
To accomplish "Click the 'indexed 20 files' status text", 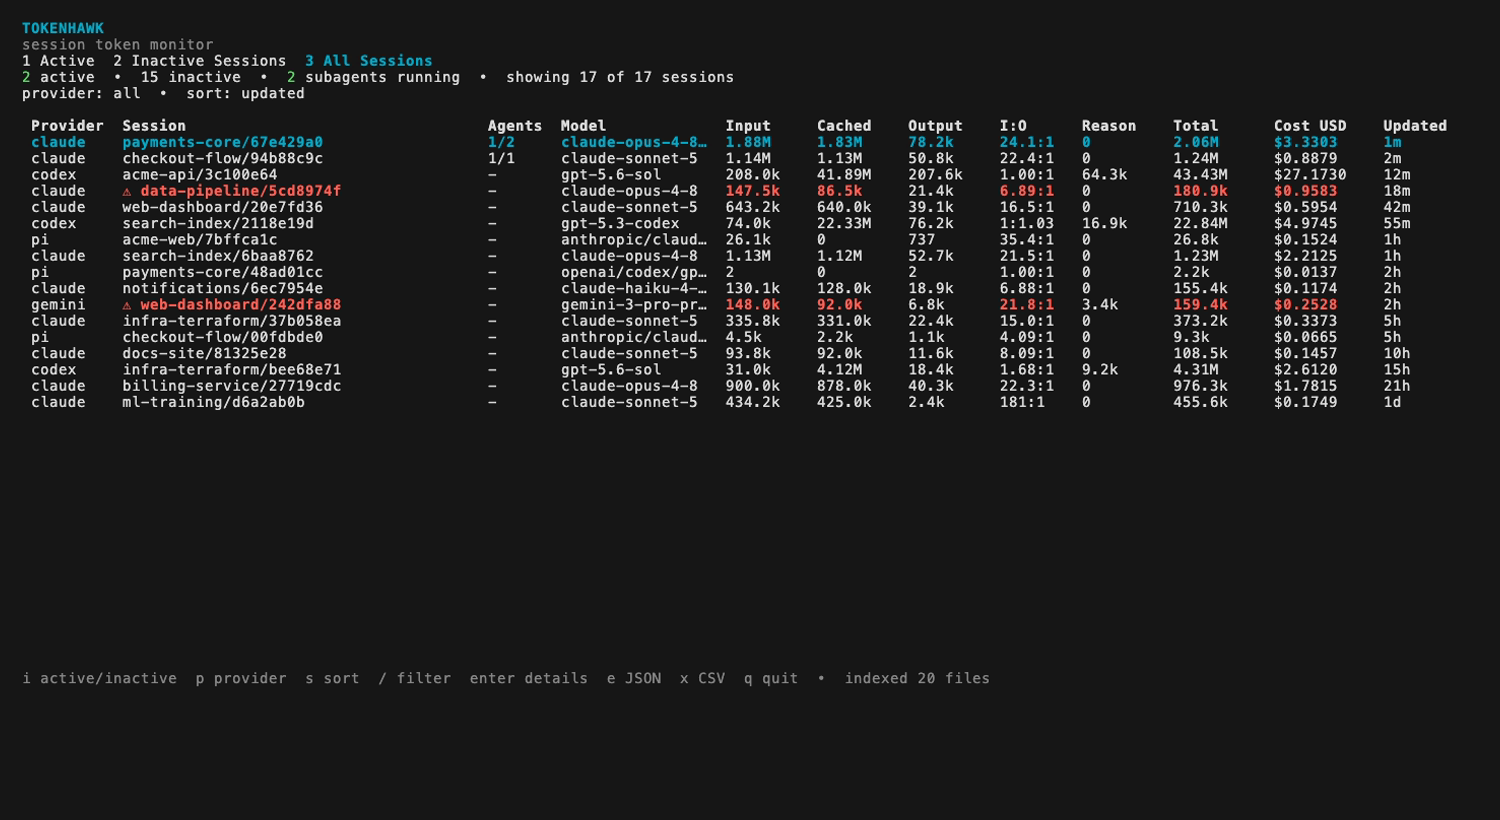I will 917,678.
